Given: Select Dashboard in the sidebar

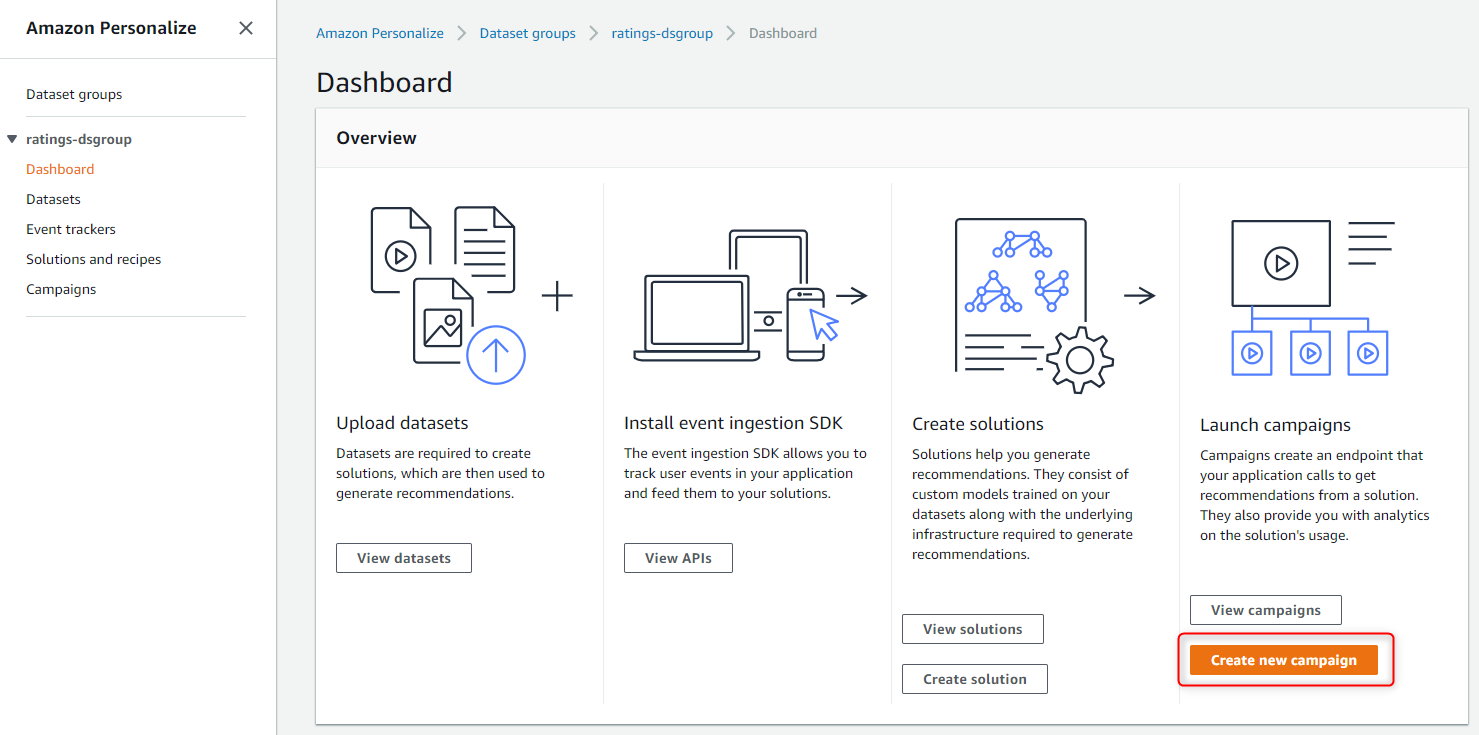Looking at the screenshot, I should tap(60, 169).
